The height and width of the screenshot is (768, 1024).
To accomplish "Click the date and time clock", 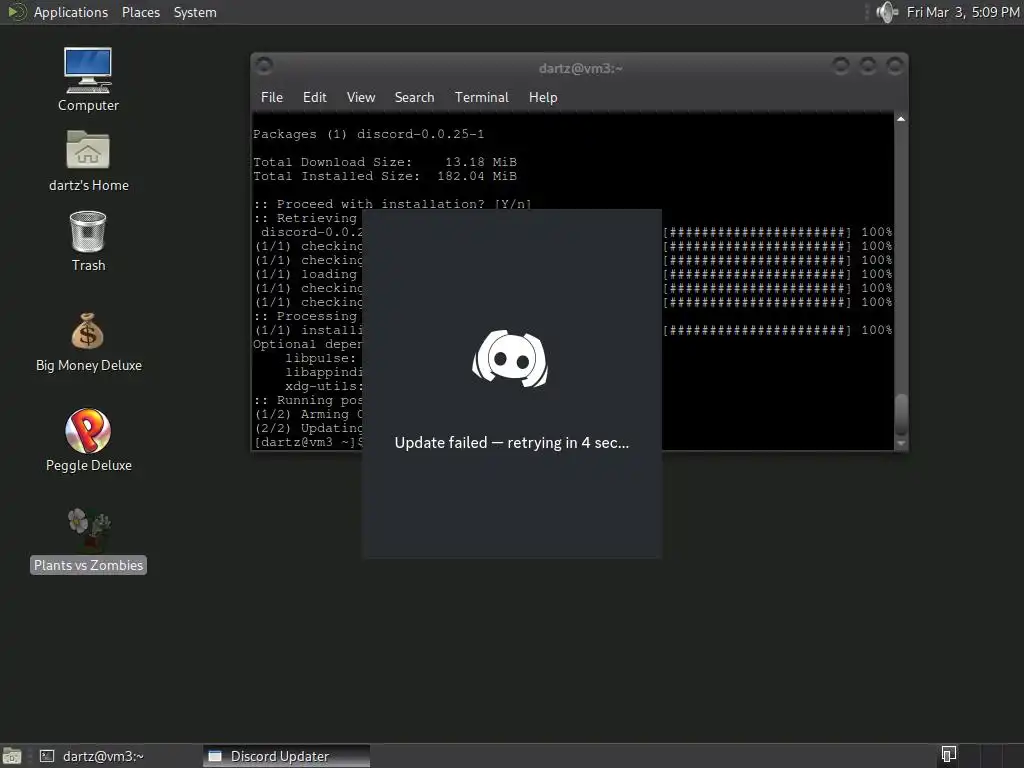I will click(x=963, y=12).
